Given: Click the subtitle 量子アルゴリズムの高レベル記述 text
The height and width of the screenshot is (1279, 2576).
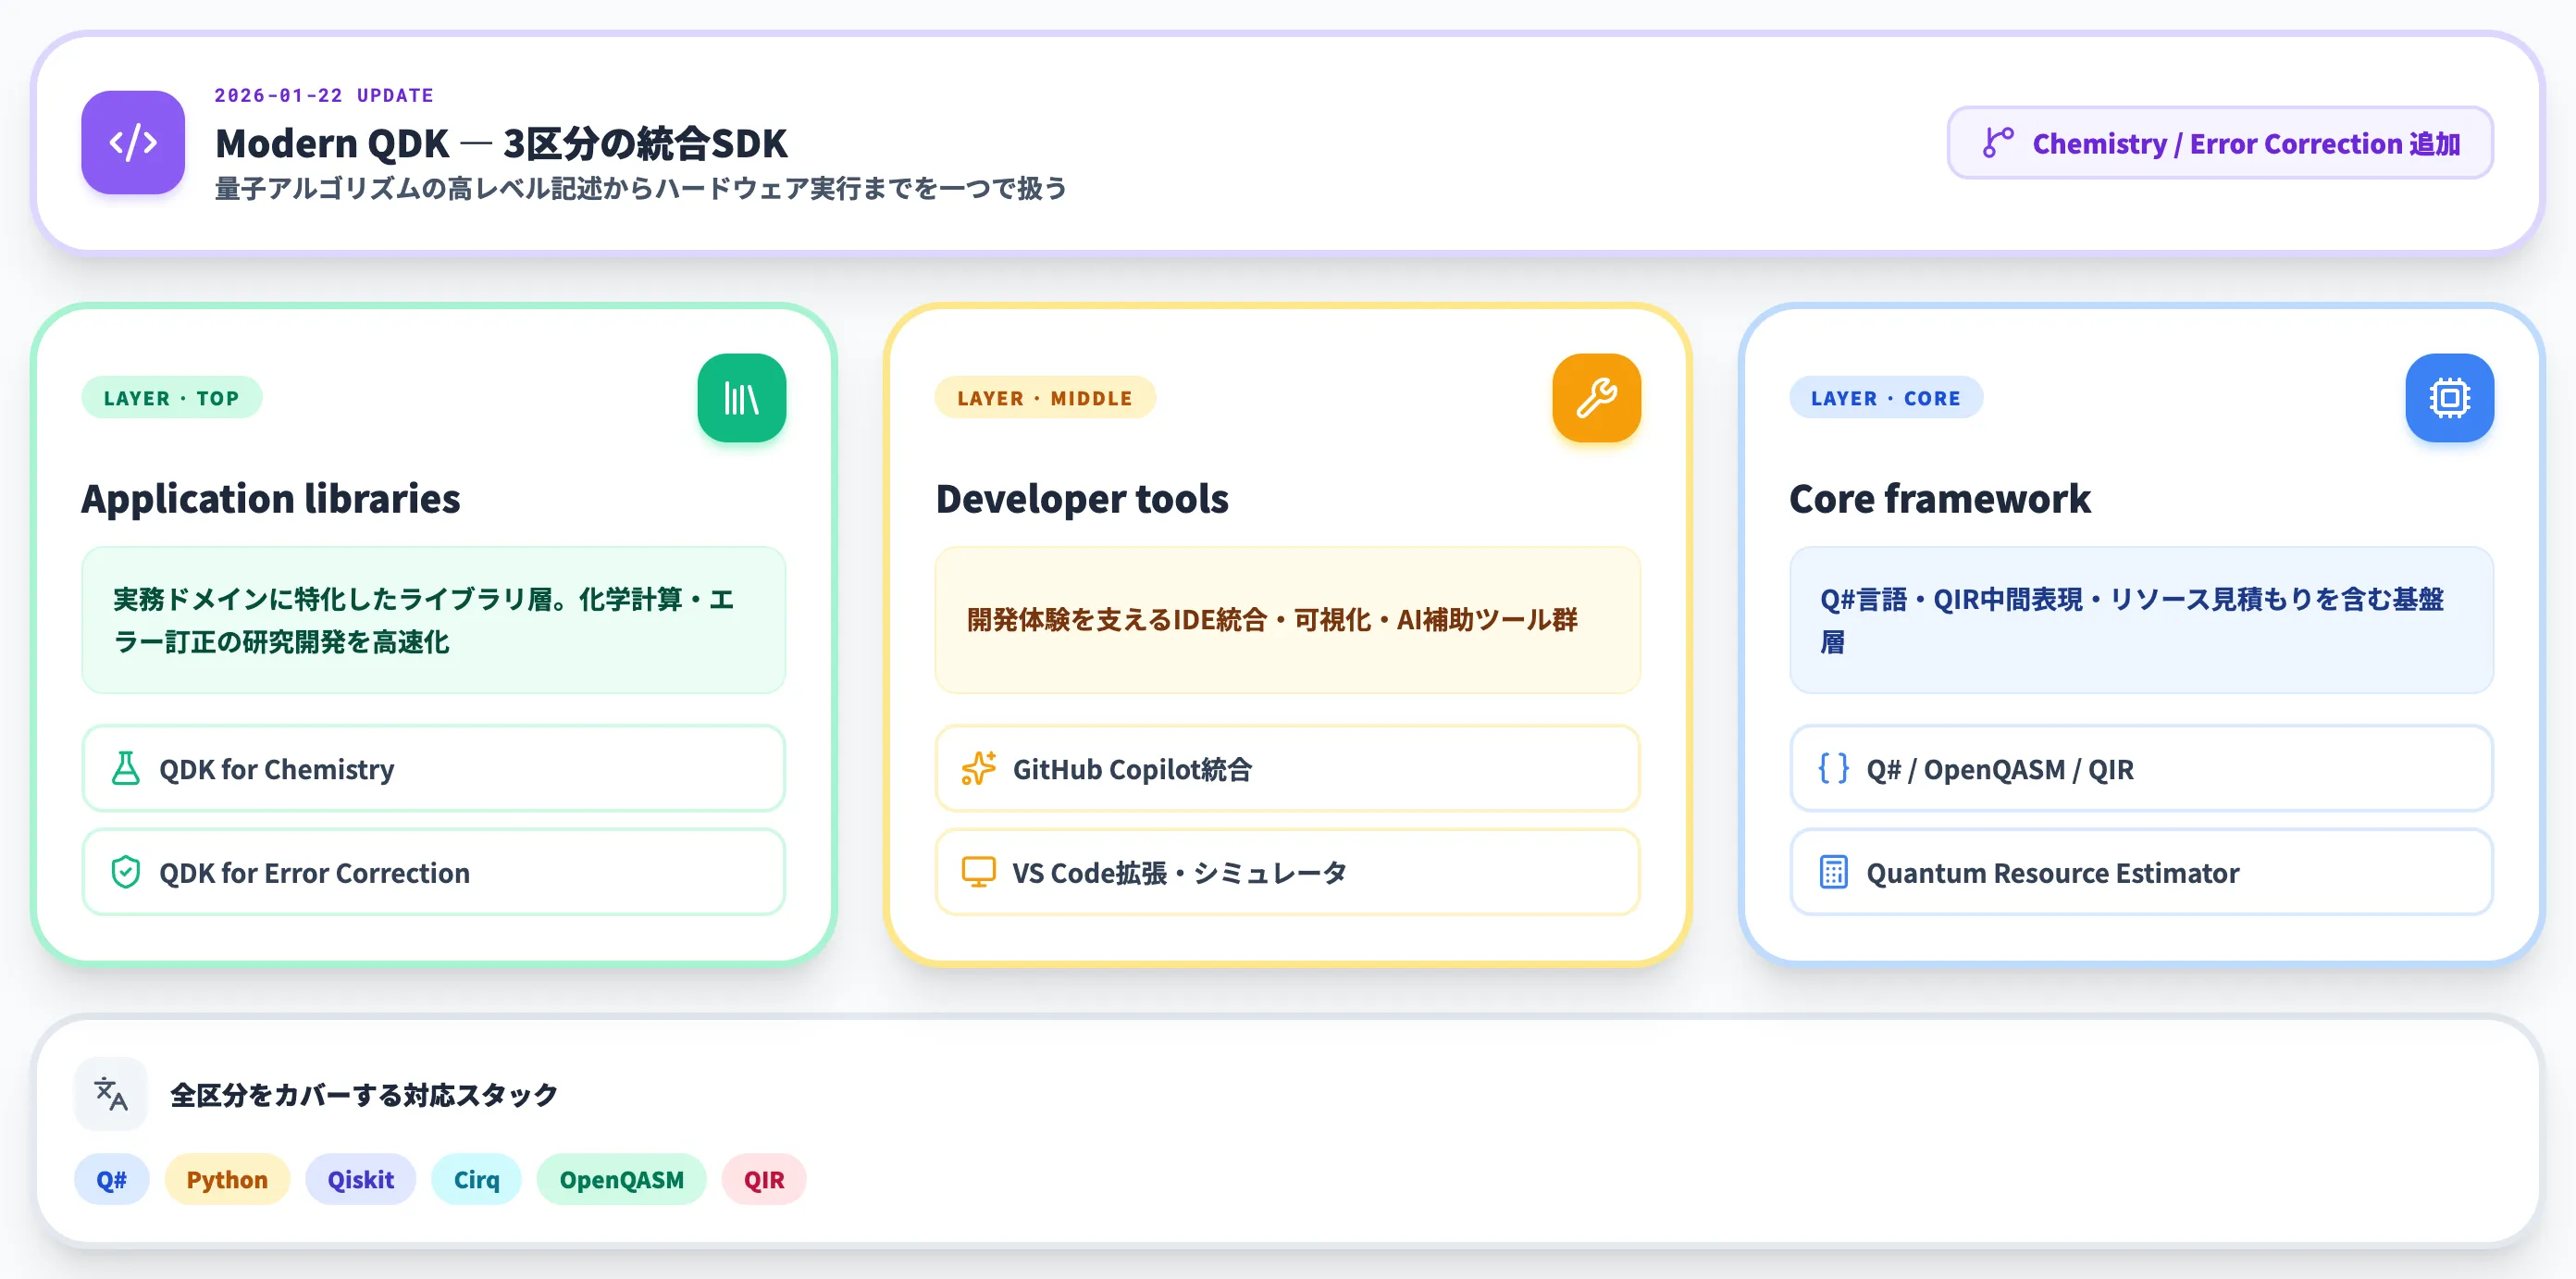Looking at the screenshot, I should point(641,188).
